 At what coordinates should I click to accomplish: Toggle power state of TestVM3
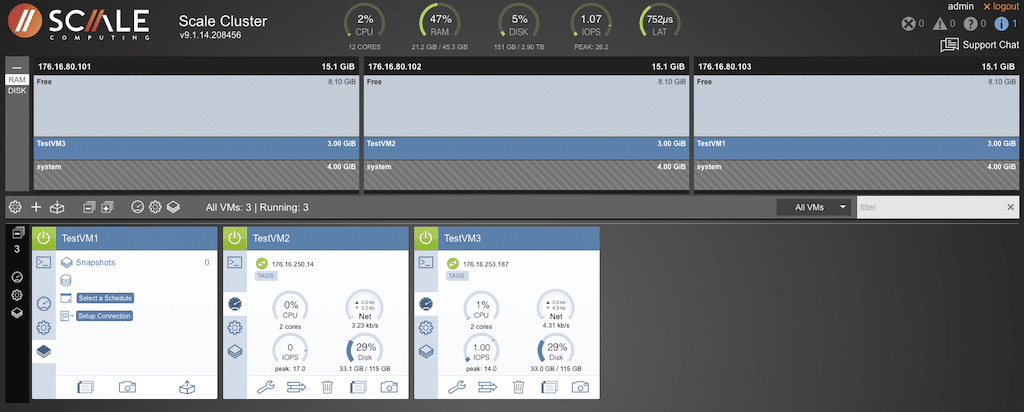426,238
